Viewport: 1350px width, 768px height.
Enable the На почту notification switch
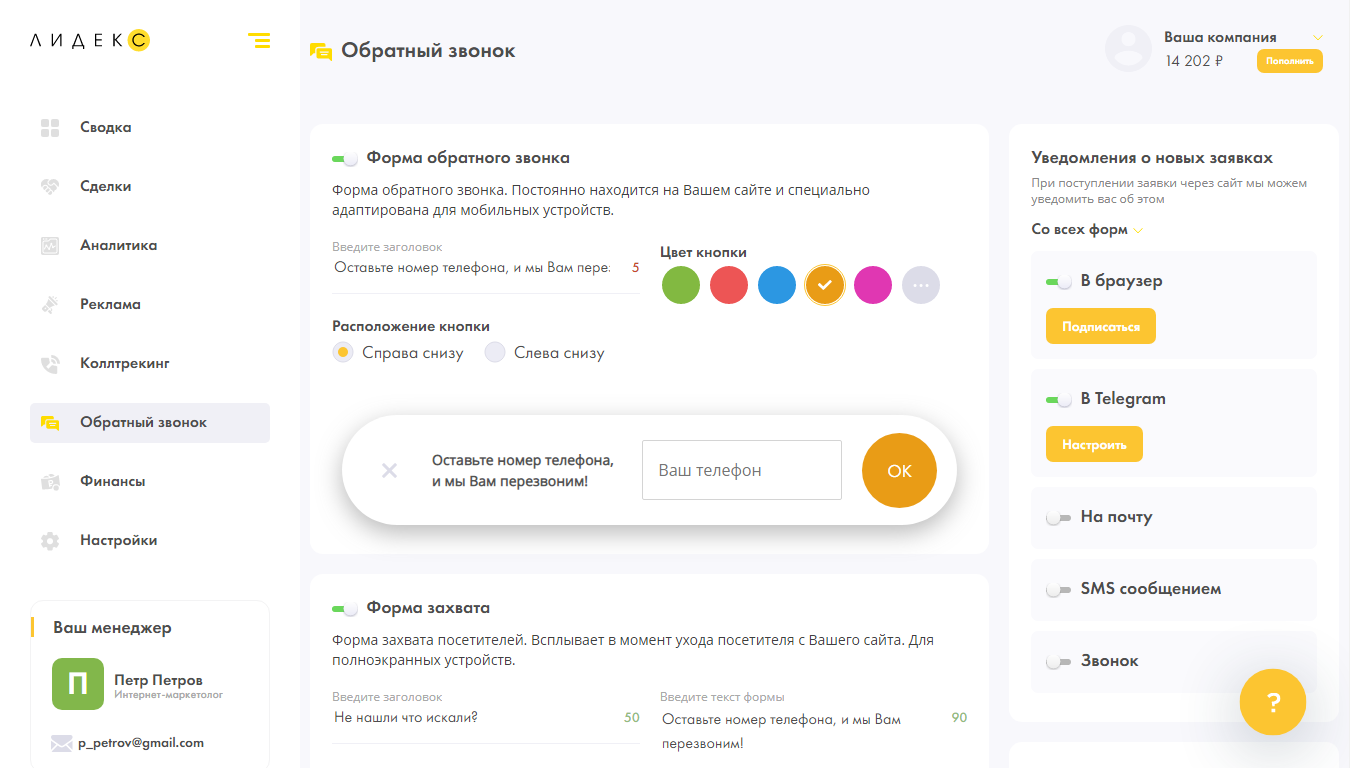(1058, 518)
